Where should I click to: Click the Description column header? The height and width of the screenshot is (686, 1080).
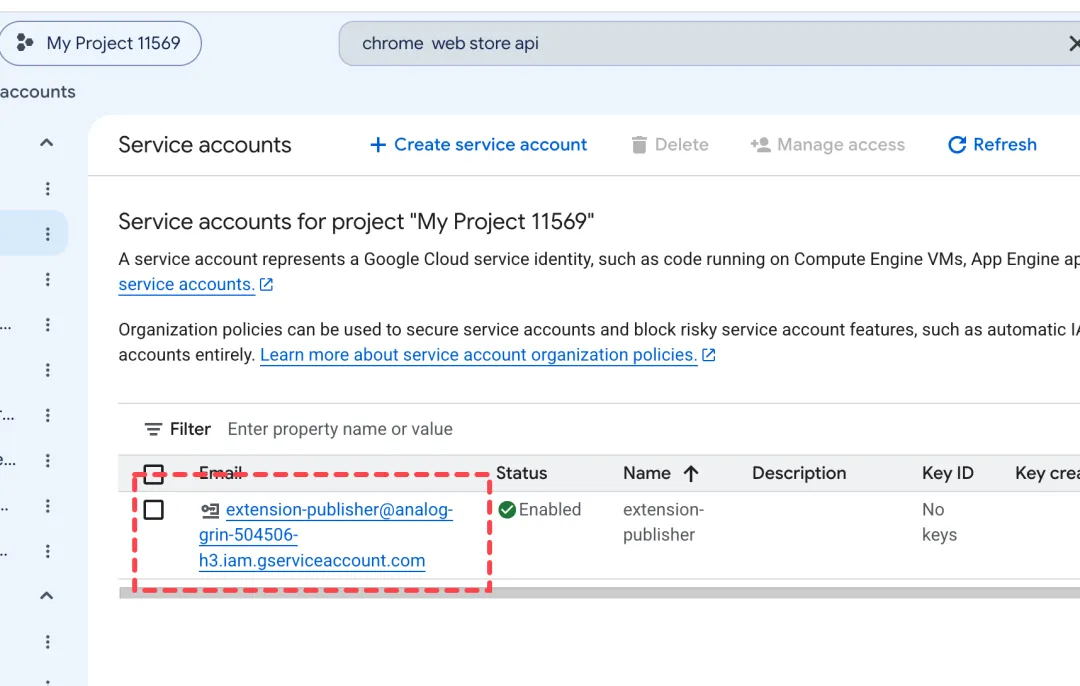799,473
